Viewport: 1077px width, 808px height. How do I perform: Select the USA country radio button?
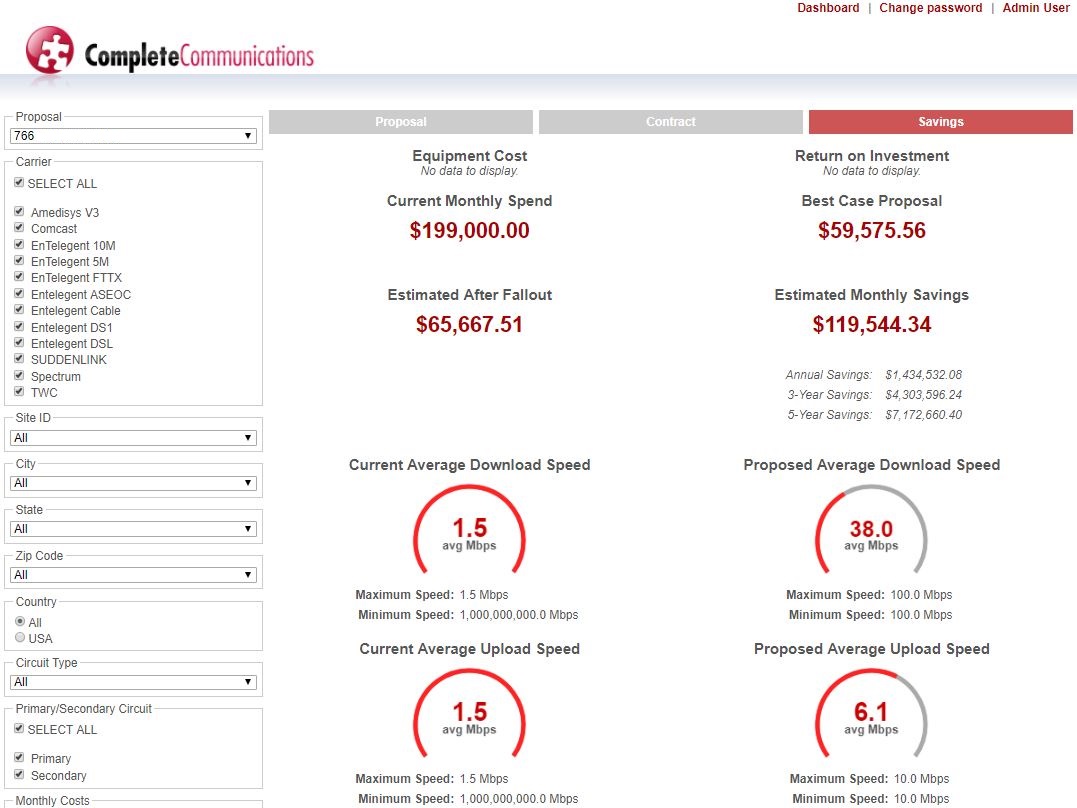tap(20, 638)
